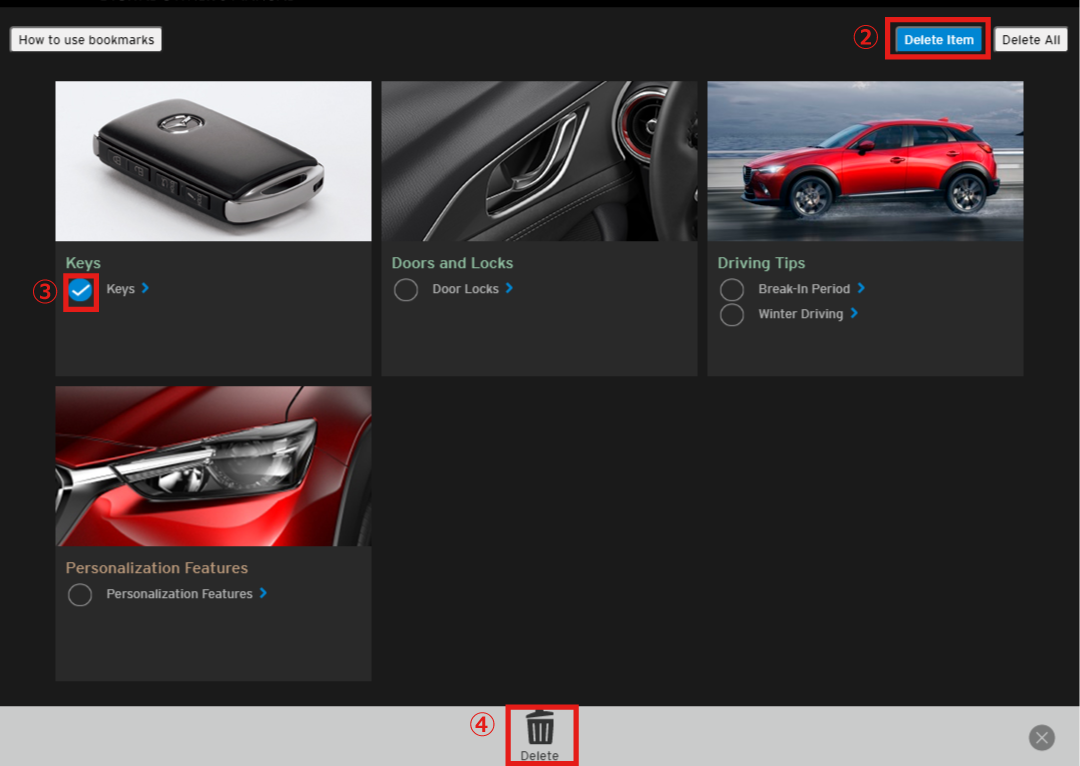Click the arrow next to Keys
This screenshot has height=766, width=1080.
[x=145, y=288]
